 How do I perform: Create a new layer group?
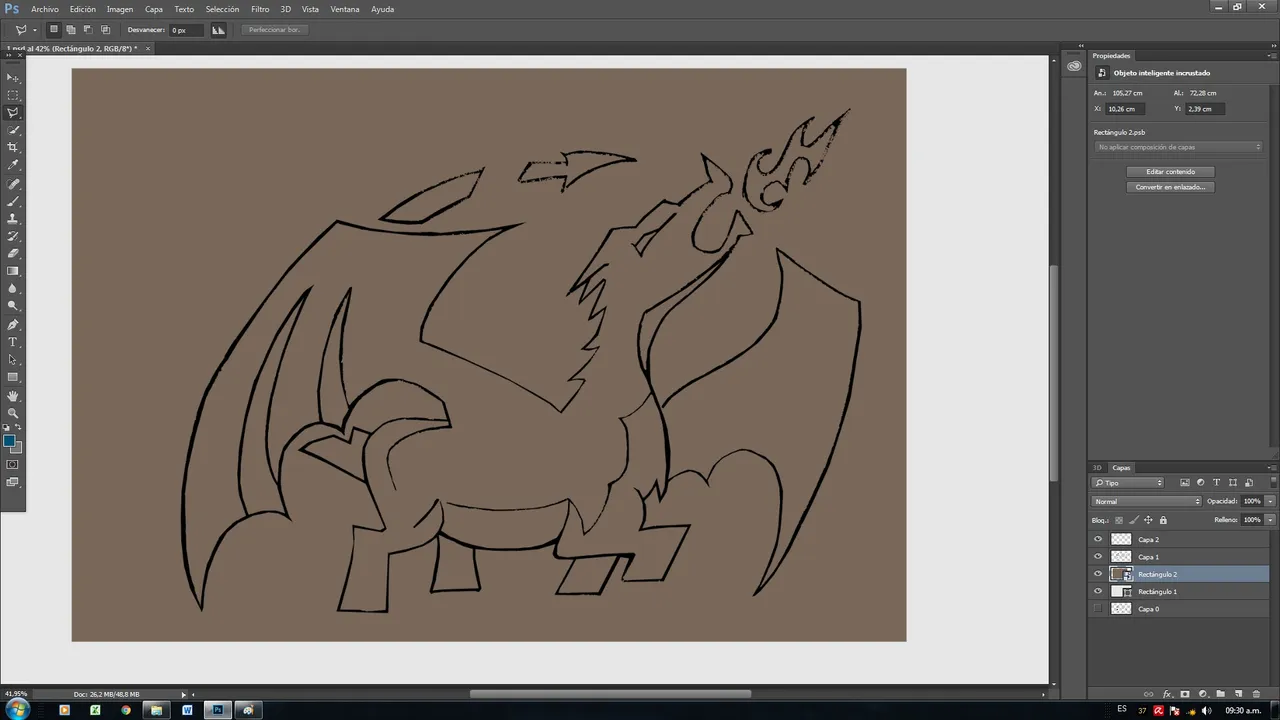1220,694
